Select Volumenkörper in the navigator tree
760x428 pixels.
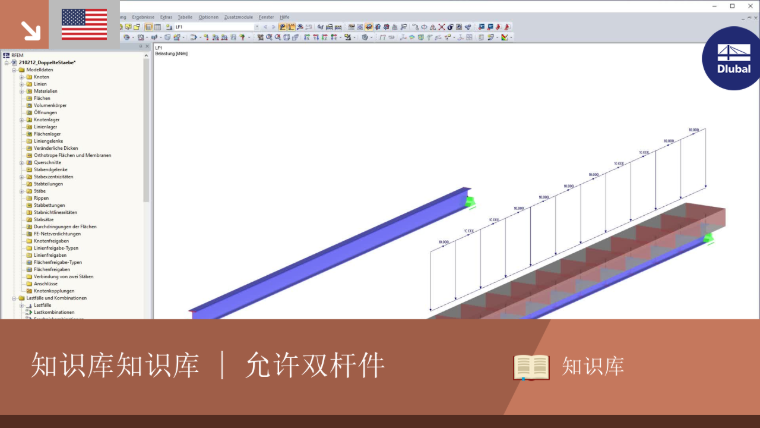click(50, 105)
